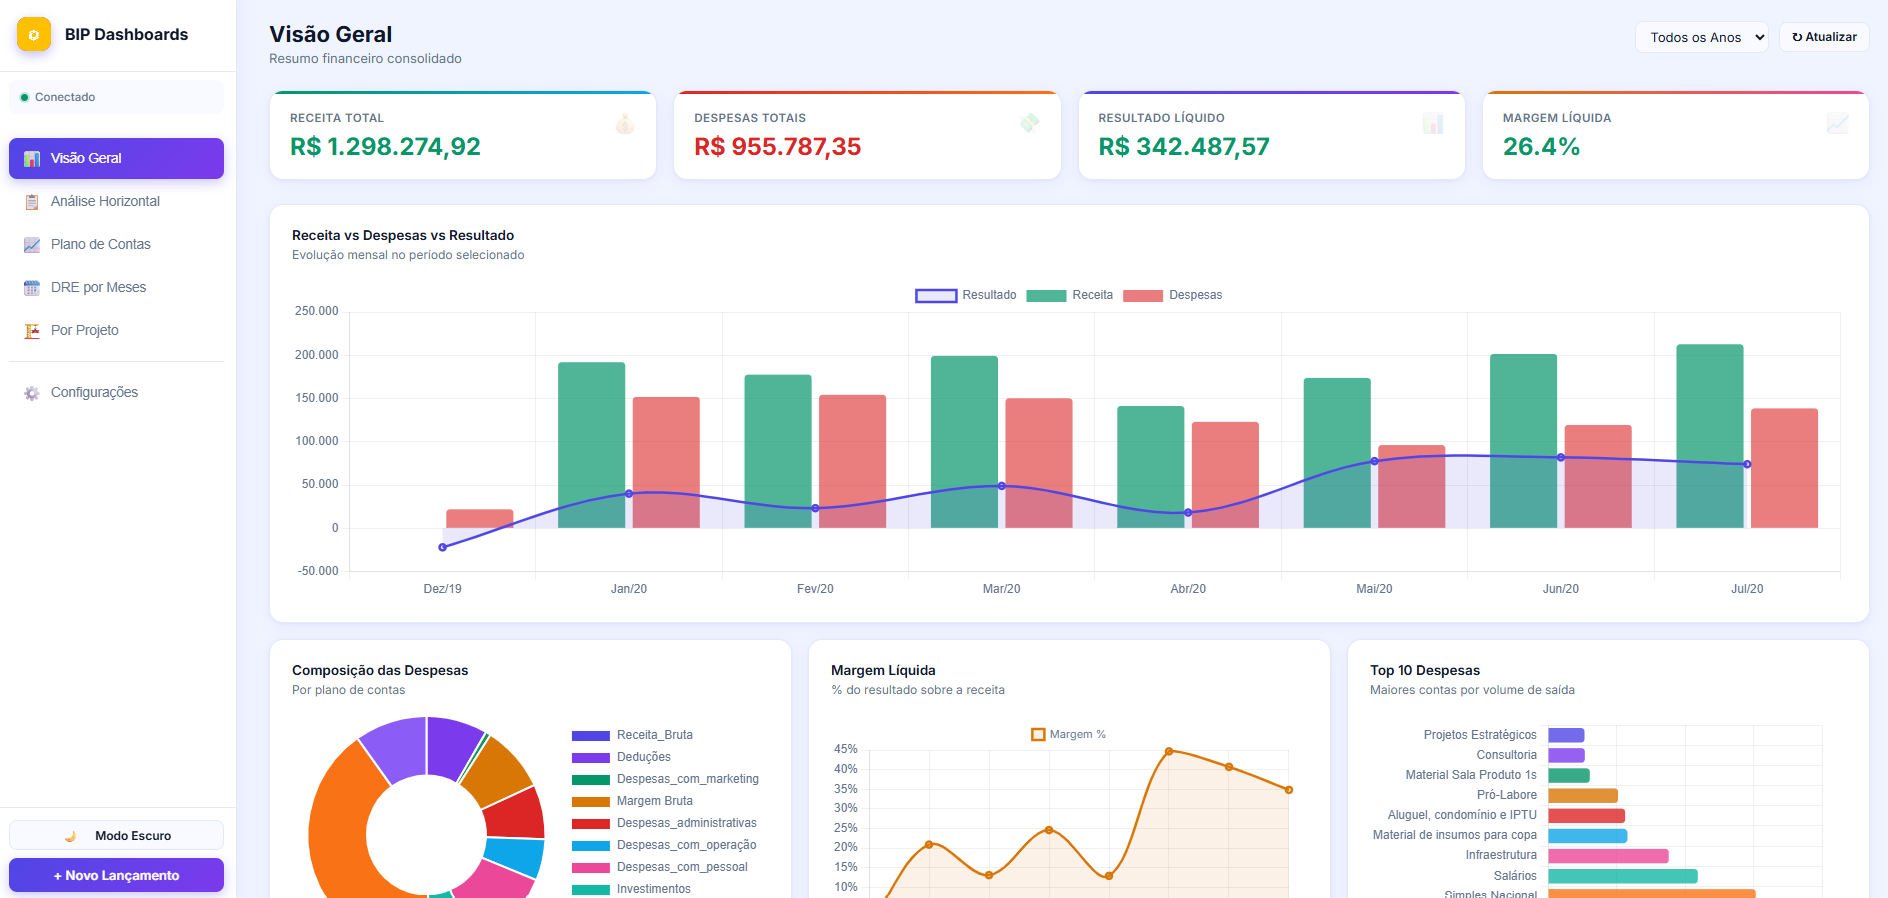Click the Pró-Labore orange bar
Screen dimensions: 1888x898
point(1583,796)
